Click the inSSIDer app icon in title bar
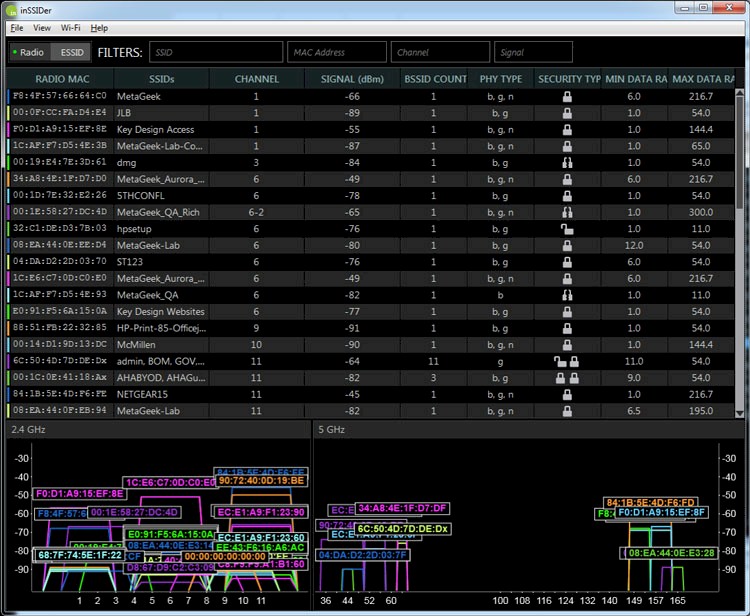The width and height of the screenshot is (750, 616). (x=11, y=10)
